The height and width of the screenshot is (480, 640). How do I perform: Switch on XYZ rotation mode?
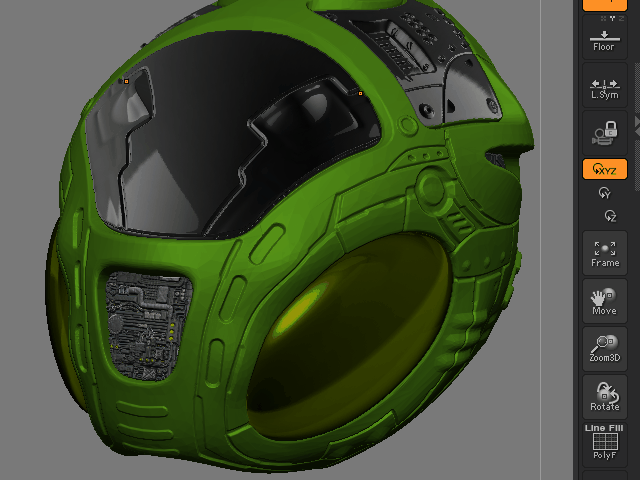pyautogui.click(x=604, y=170)
